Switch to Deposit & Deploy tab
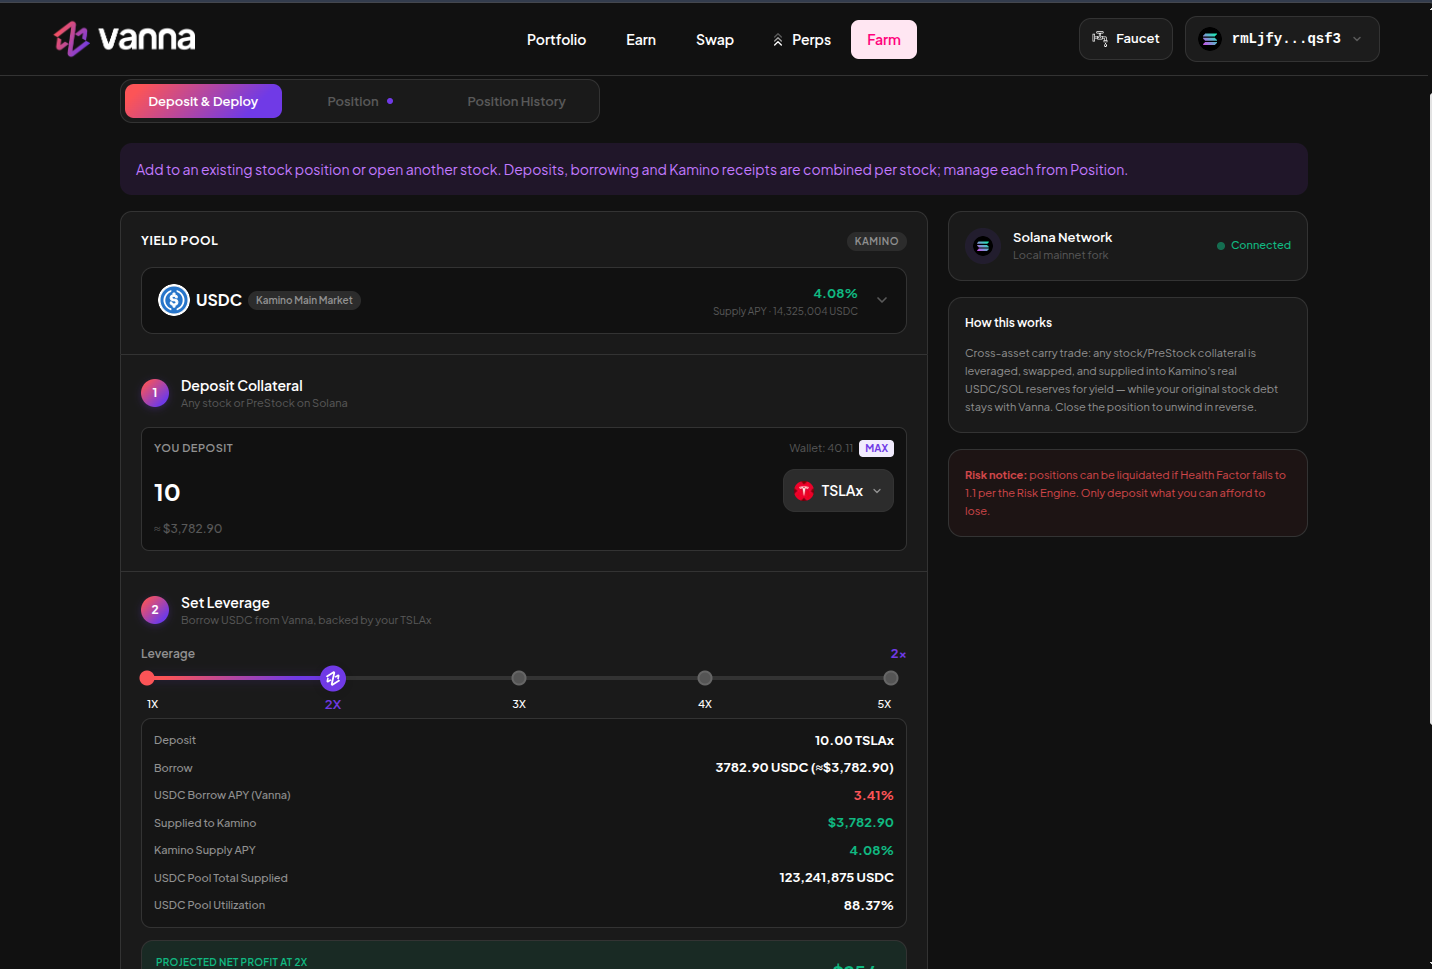Viewport: 1432px width, 969px height. click(203, 101)
